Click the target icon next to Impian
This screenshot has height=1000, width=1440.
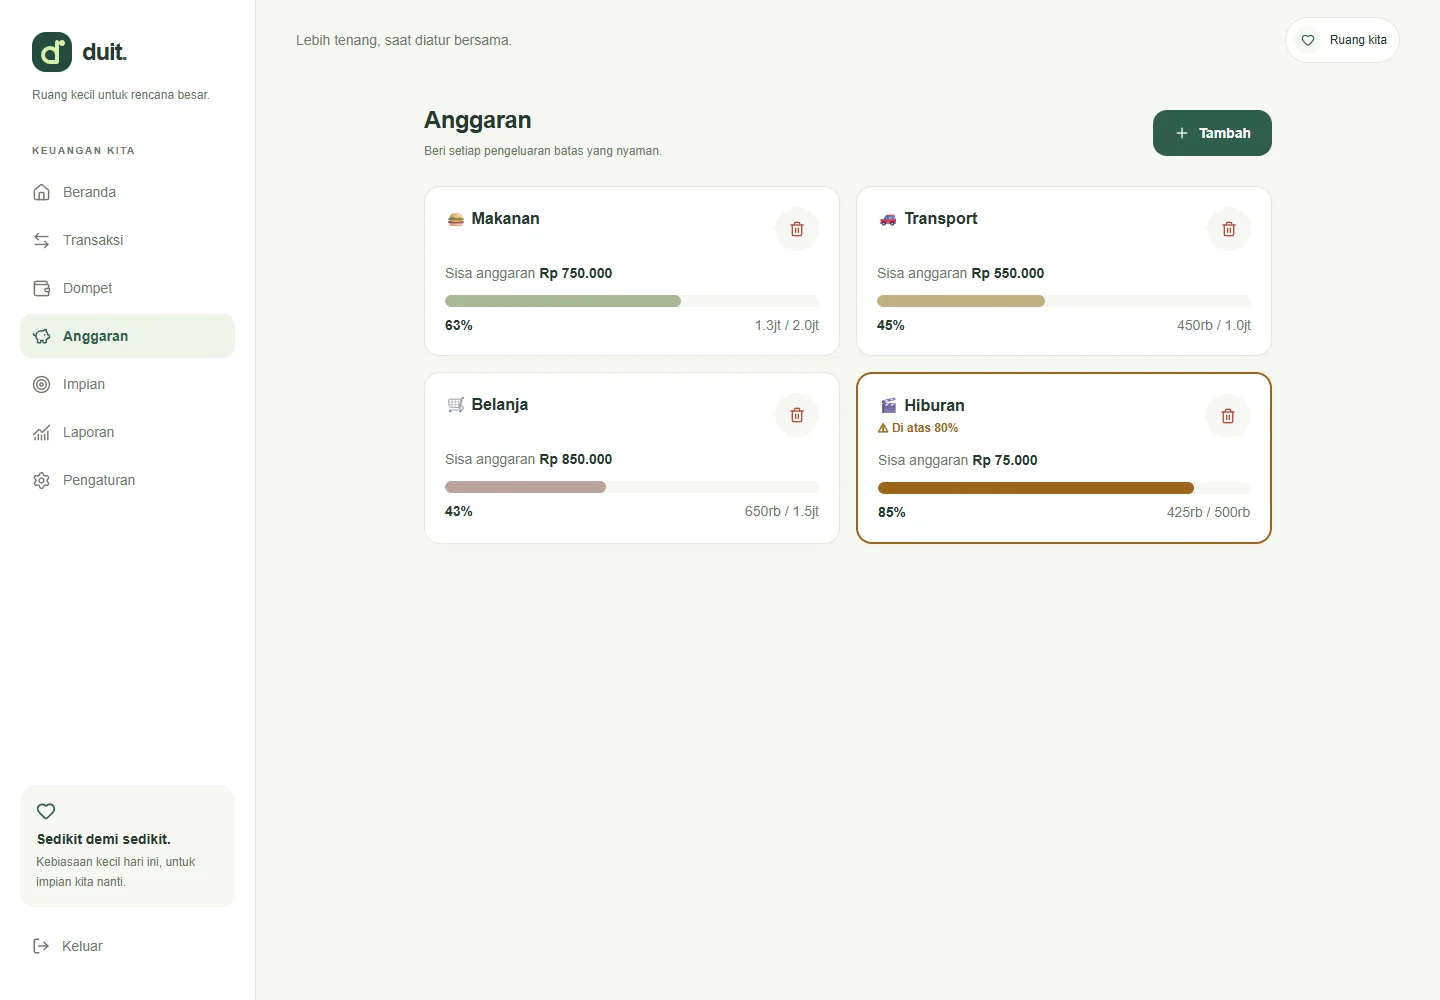[41, 384]
